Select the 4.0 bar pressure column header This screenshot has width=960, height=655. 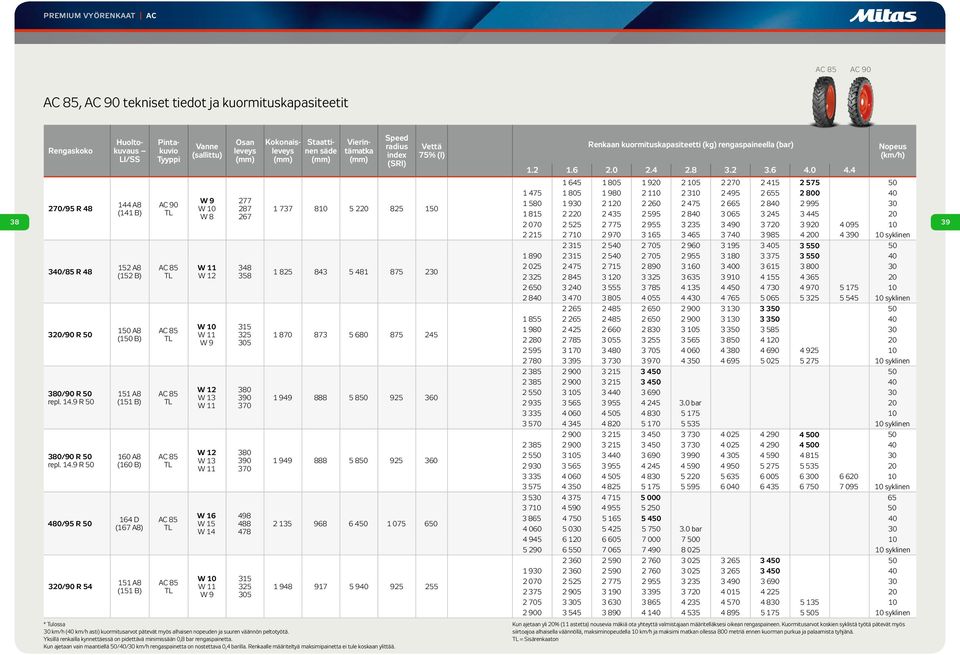[x=809, y=170]
